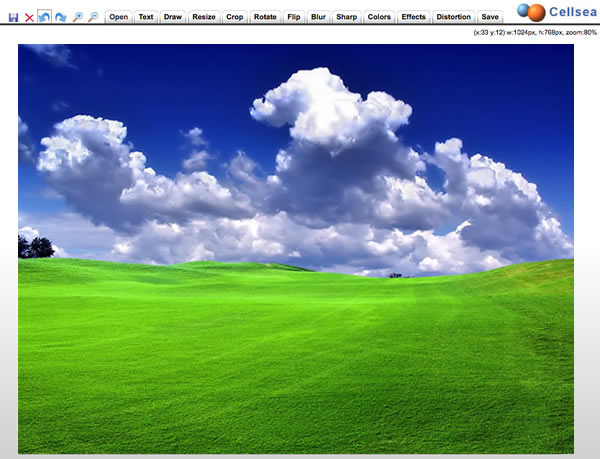Zoom in with the magnifier icon
The width and height of the screenshot is (600, 459).
[x=77, y=17]
